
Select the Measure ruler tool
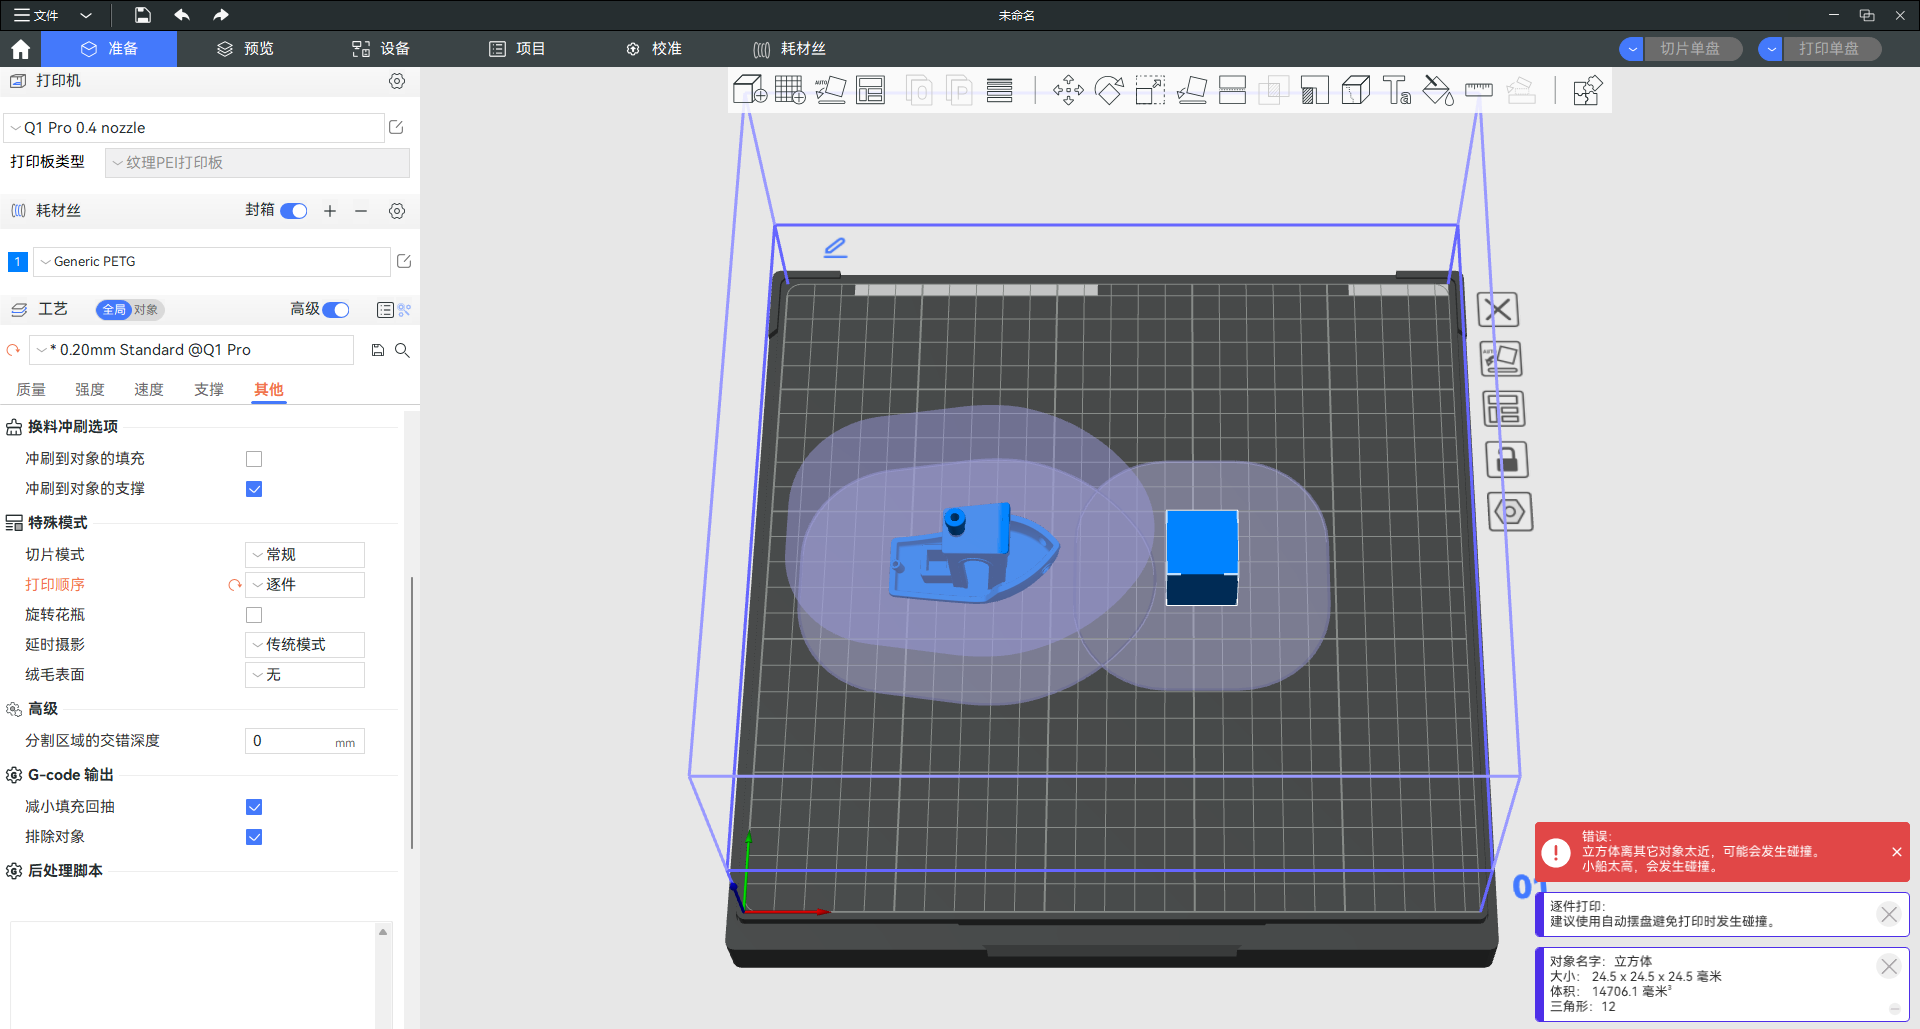(x=1478, y=91)
